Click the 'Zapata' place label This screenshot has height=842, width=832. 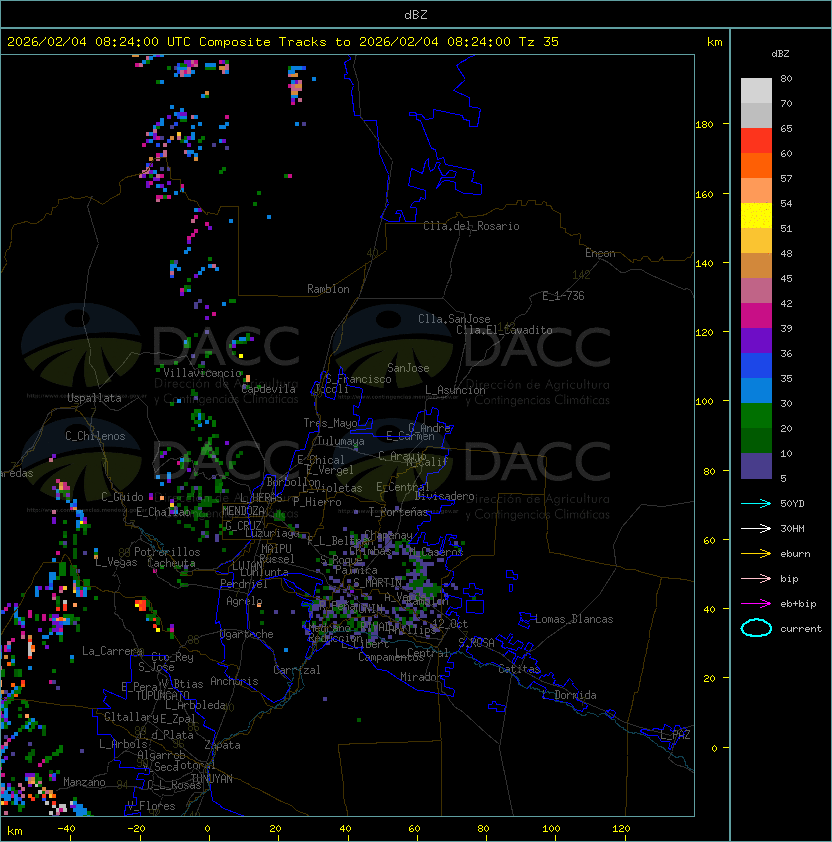point(222,745)
